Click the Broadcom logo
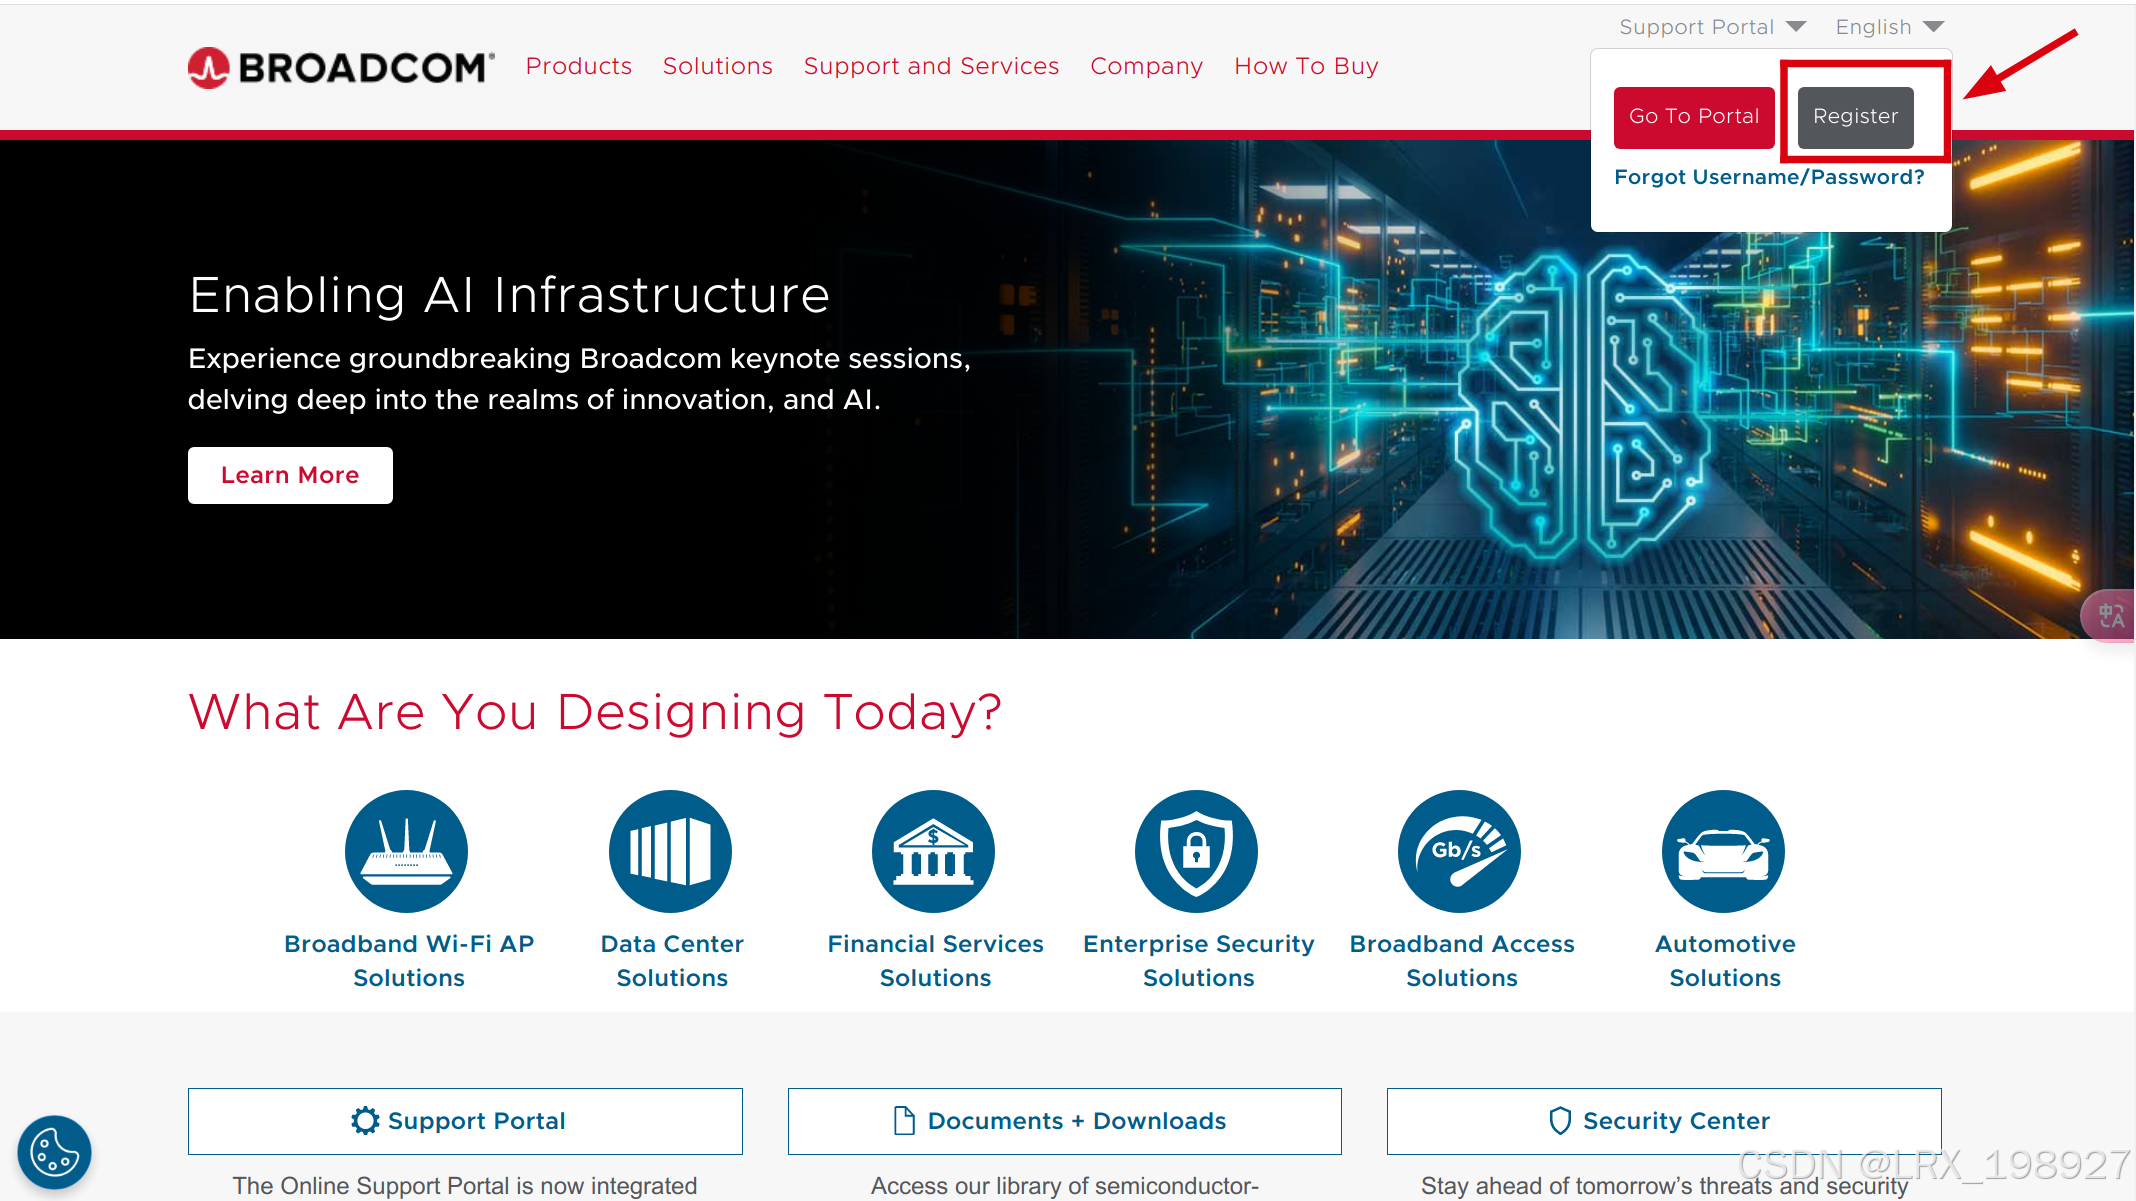This screenshot has height=1201, width=2136. [x=341, y=67]
